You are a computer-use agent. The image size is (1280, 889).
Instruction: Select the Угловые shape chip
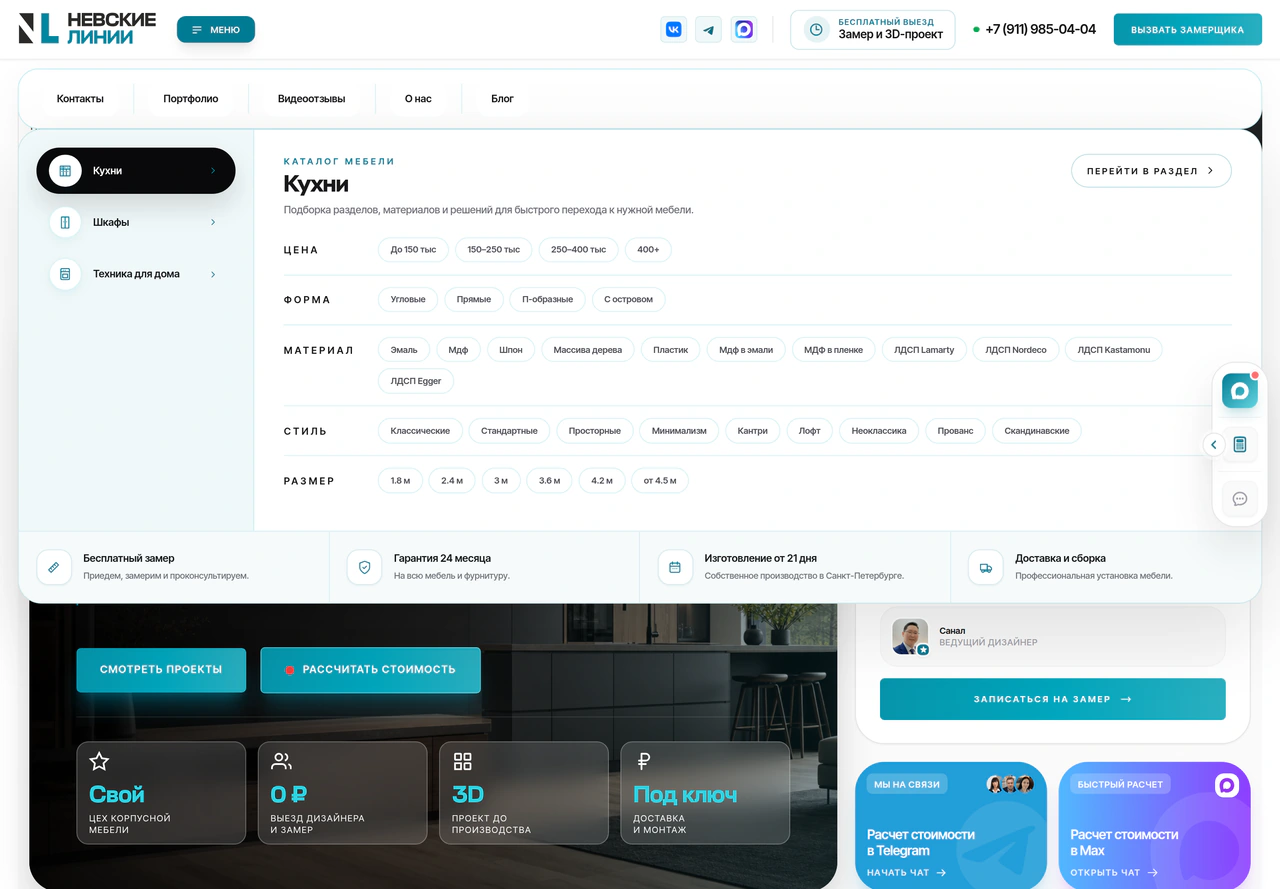(x=408, y=299)
